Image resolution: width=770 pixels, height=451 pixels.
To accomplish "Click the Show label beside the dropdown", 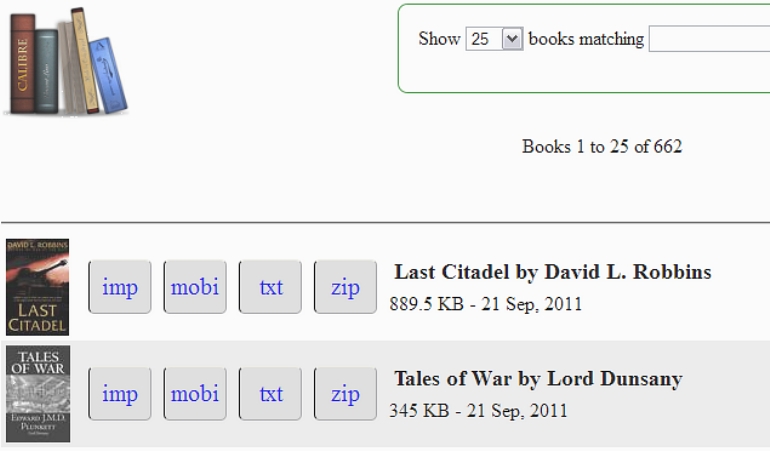I will (439, 39).
